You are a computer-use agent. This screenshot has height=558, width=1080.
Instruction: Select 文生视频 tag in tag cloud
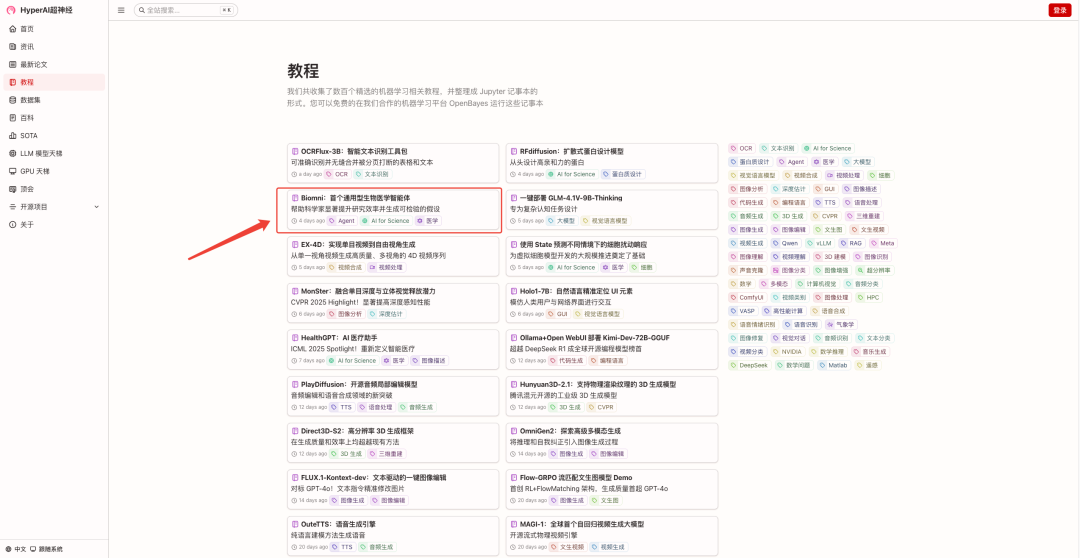pyautogui.click(x=869, y=229)
